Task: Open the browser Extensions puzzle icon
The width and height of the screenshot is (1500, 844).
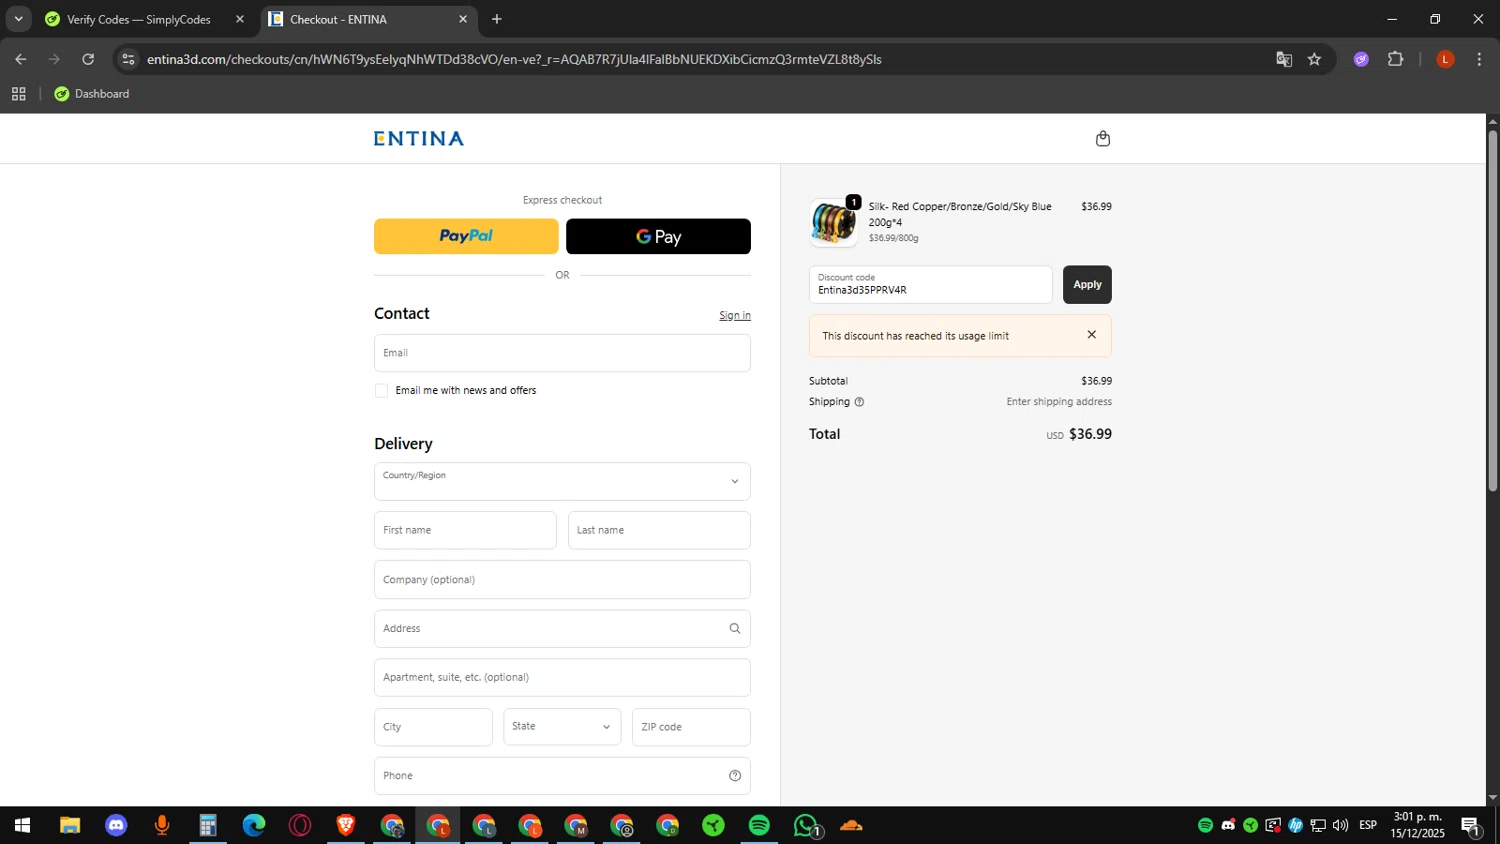Action: [x=1395, y=59]
